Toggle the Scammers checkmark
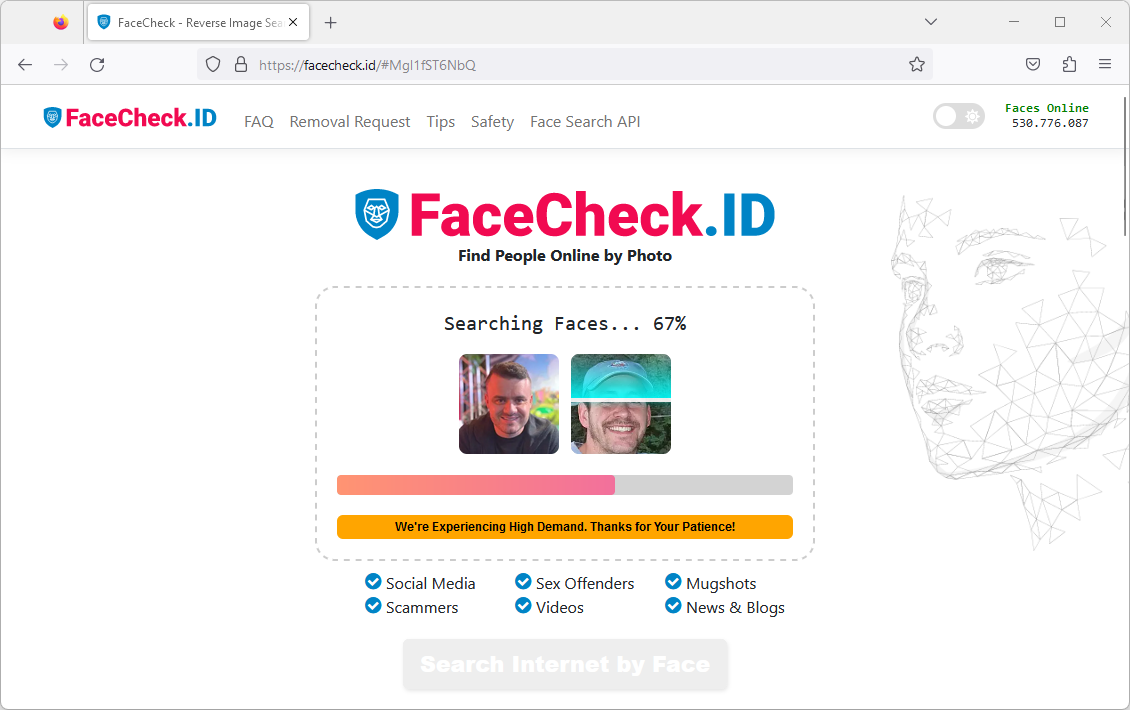Viewport: 1130px width, 710px height. pos(373,605)
